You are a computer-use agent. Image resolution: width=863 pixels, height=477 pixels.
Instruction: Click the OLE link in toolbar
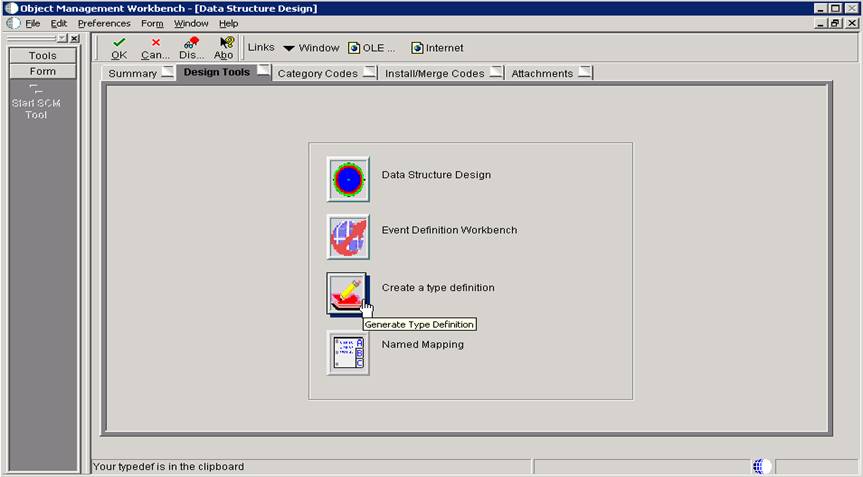[372, 48]
